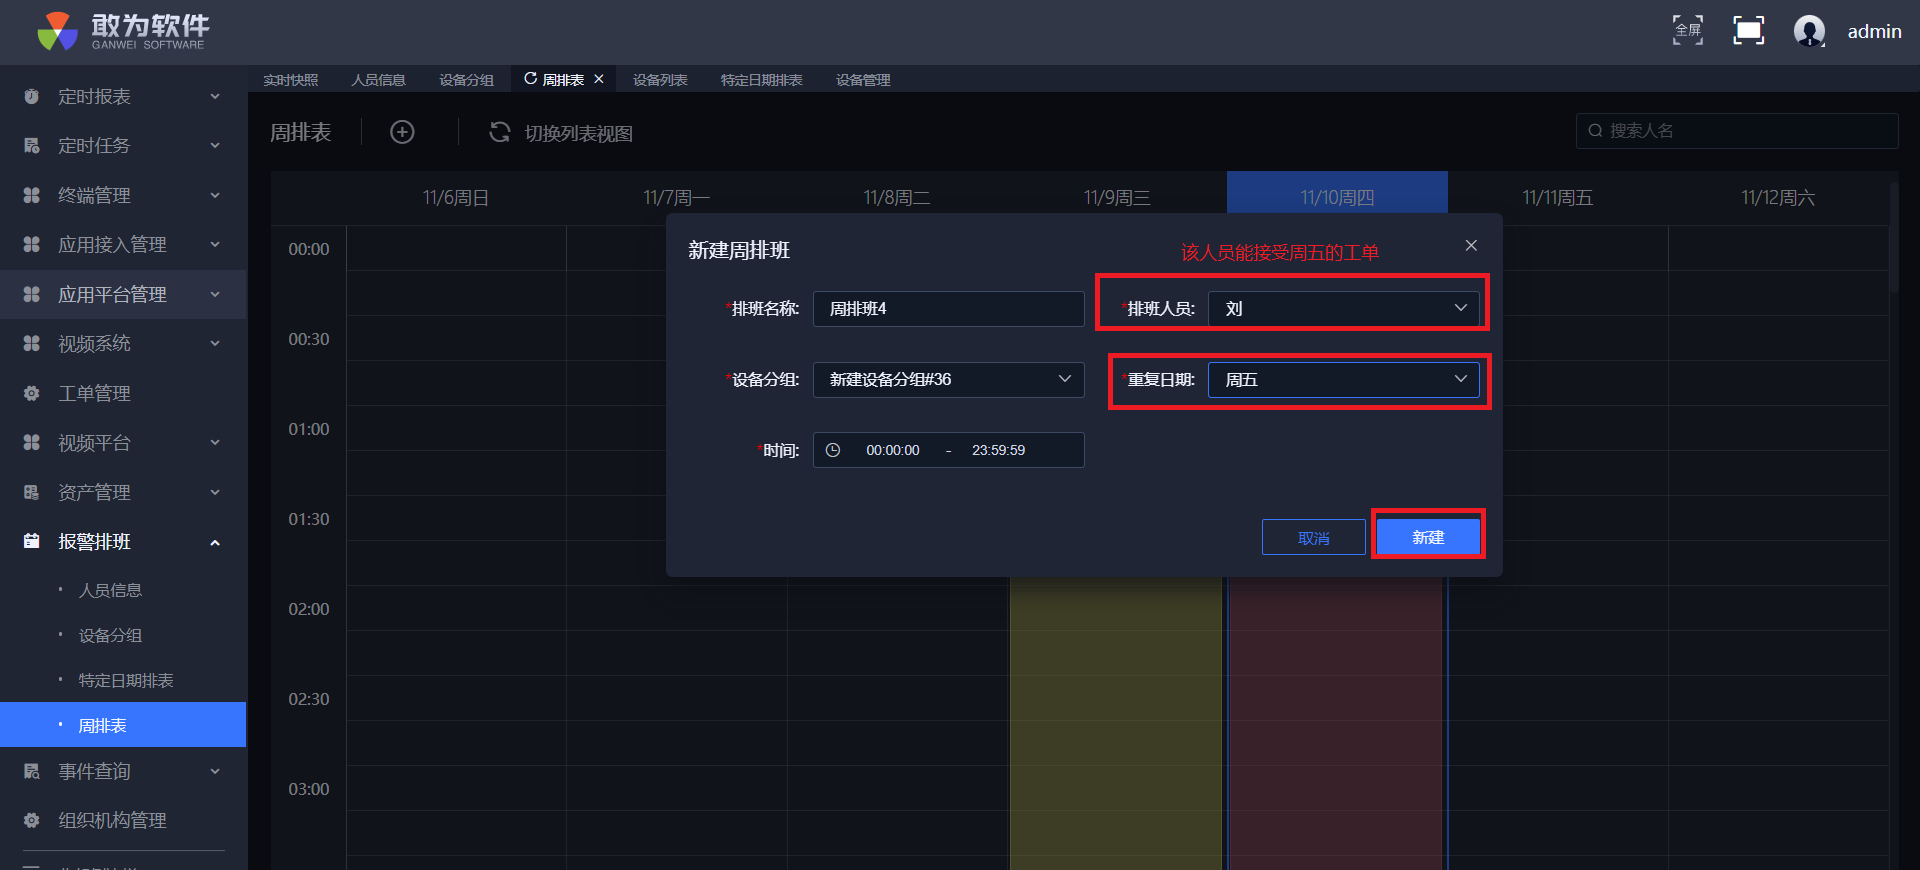Toggle the screen maximize icon in header
1920x870 pixels.
click(1749, 30)
